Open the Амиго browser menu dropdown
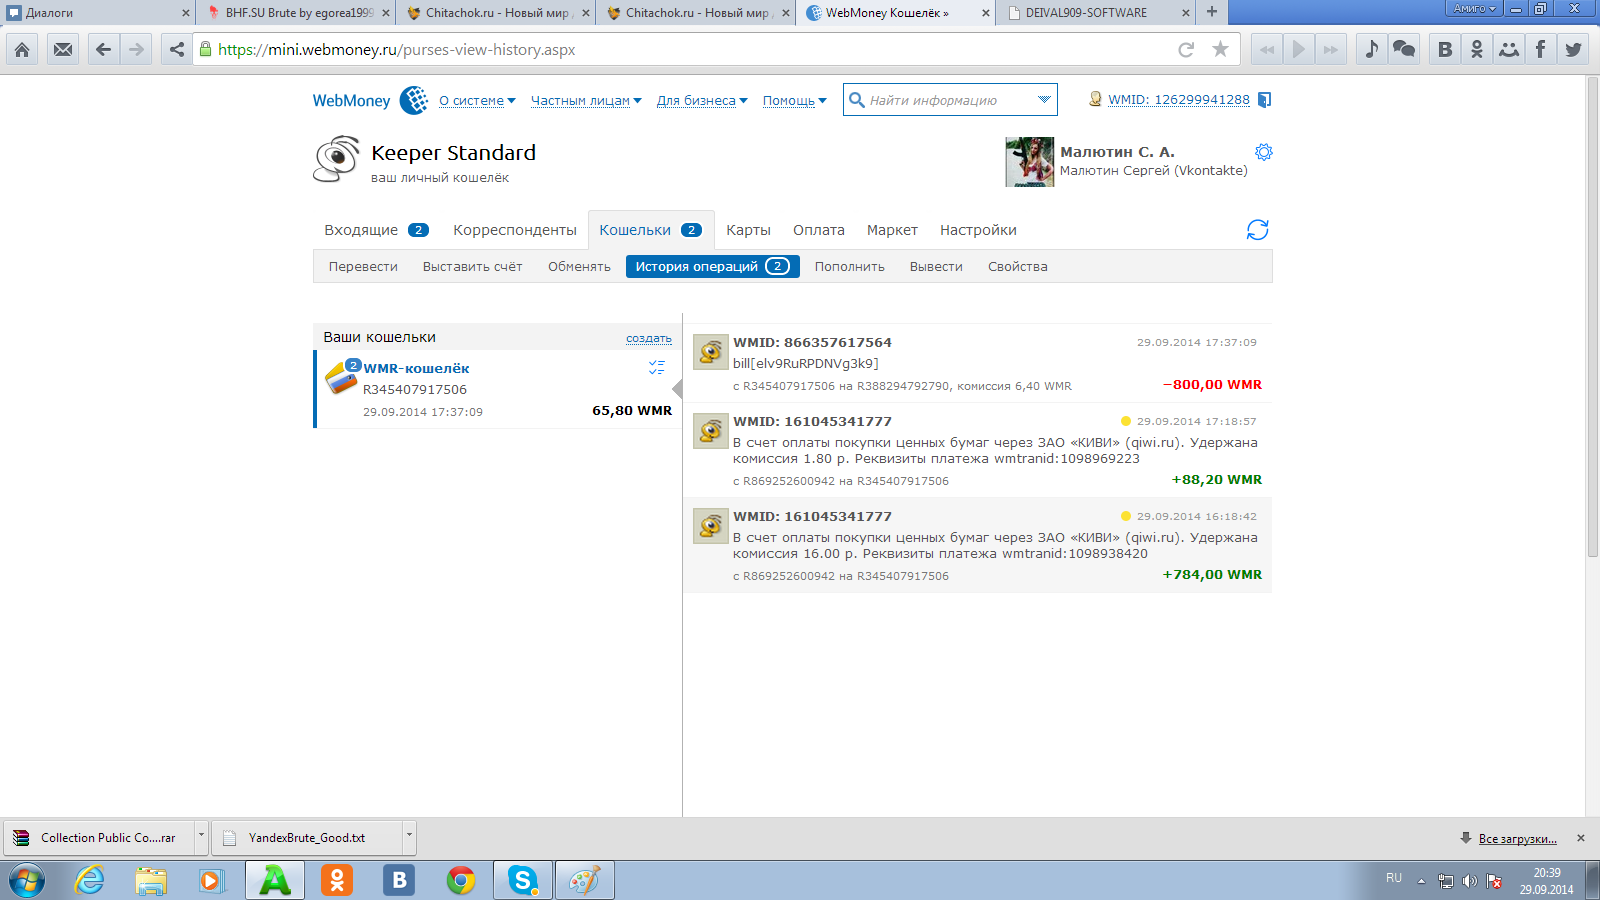This screenshot has height=900, width=1600. pyautogui.click(x=1475, y=8)
